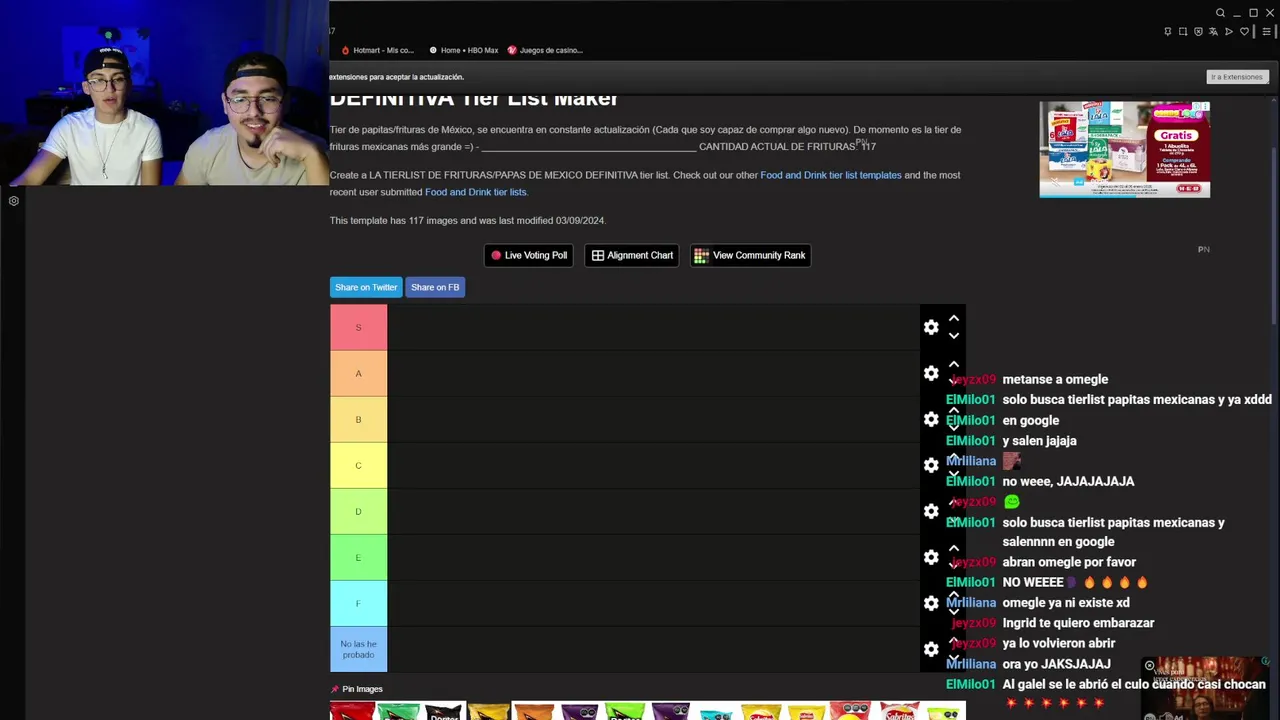Click the browser search magnifier icon

click(x=1220, y=13)
